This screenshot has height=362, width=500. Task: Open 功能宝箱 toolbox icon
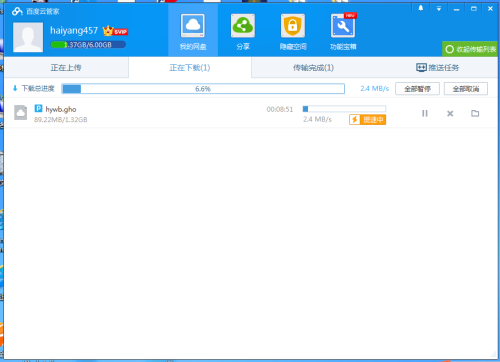click(x=343, y=26)
